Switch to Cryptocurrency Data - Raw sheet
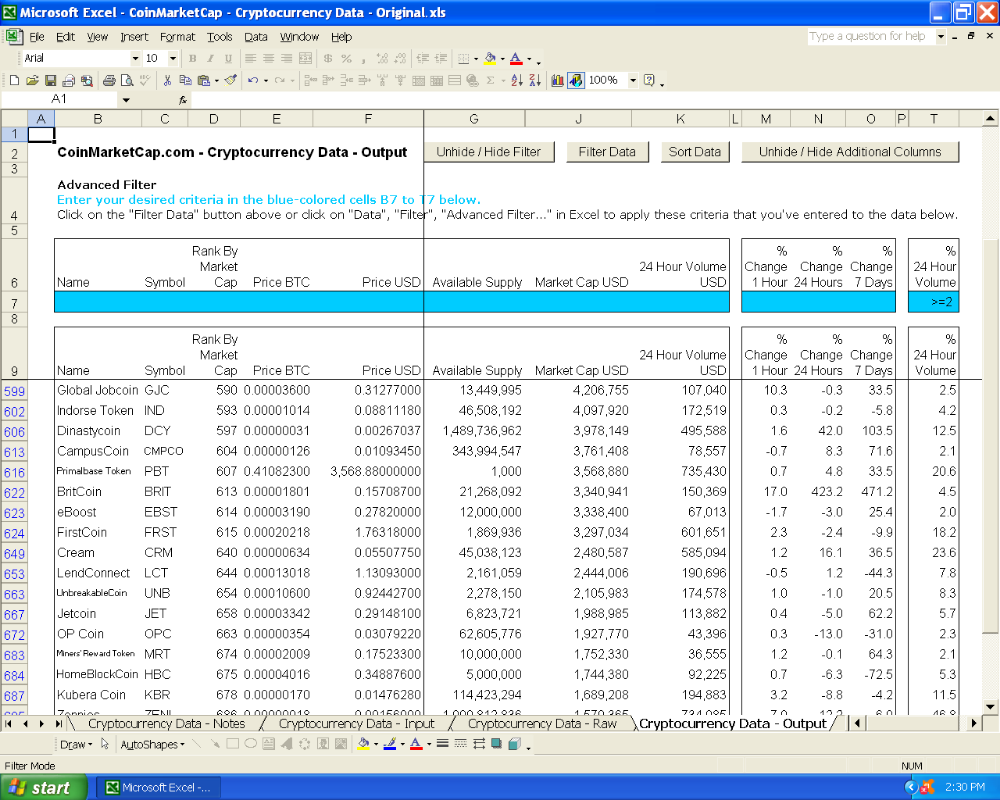 coord(542,723)
